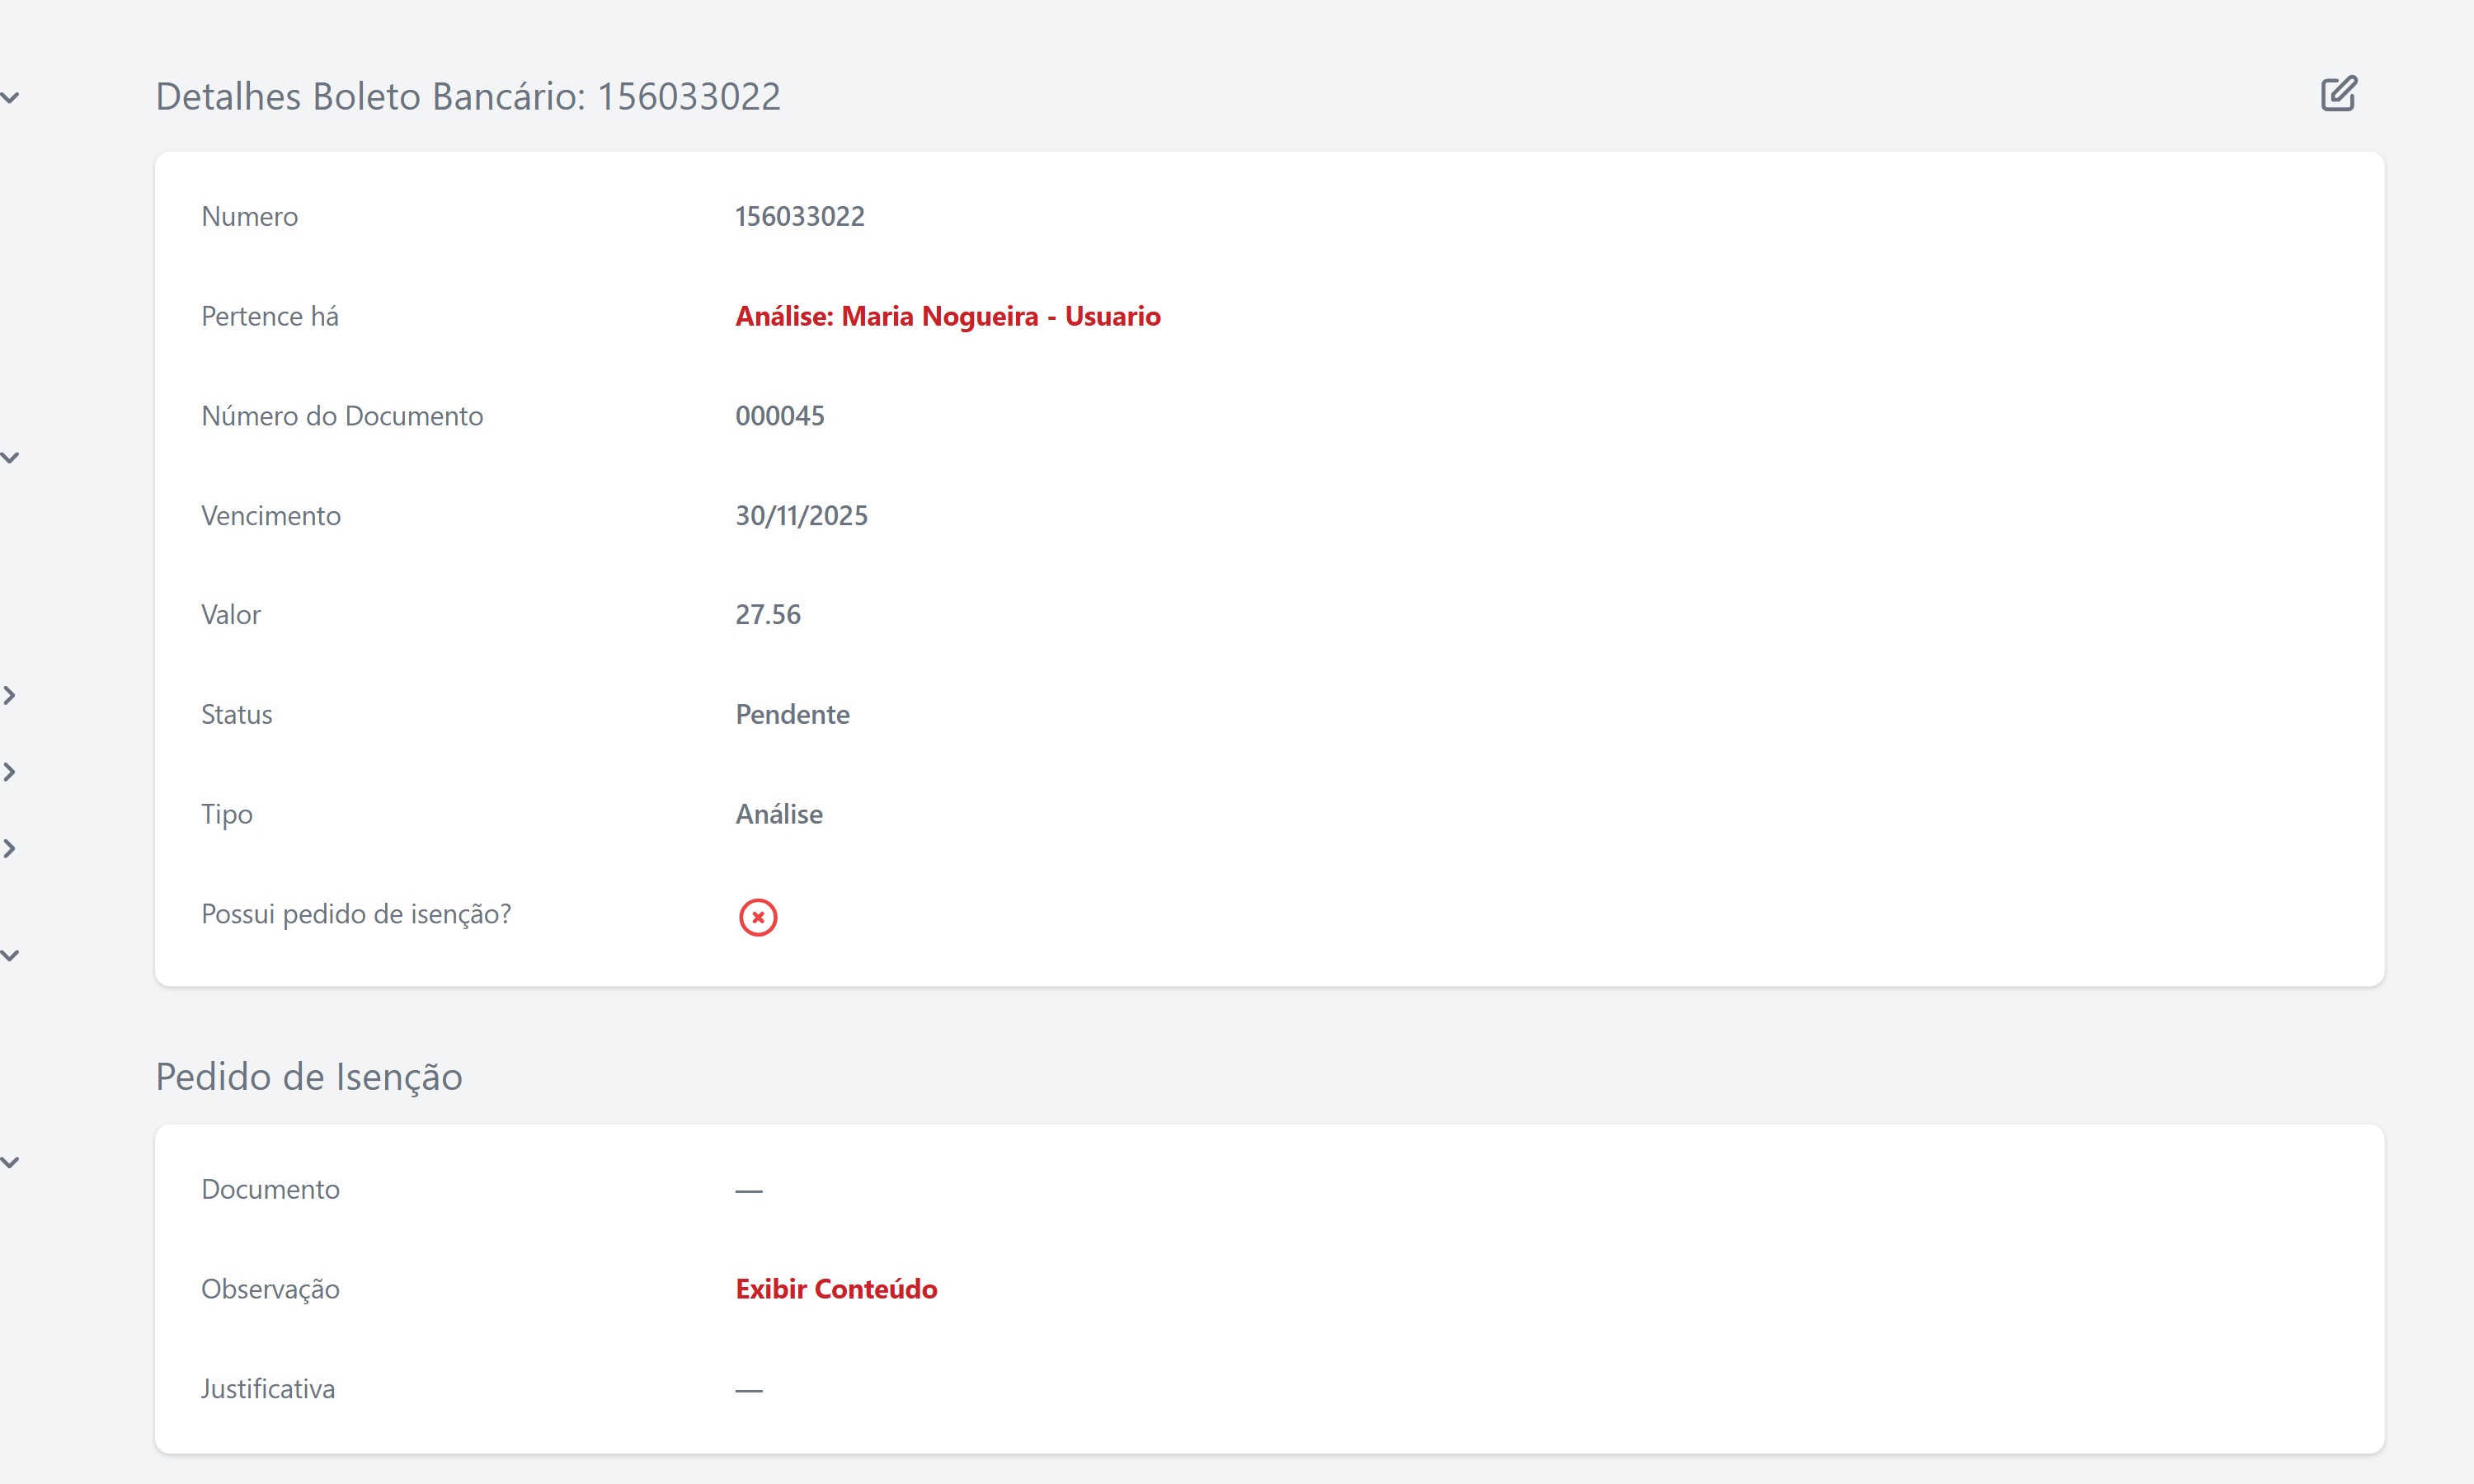Expand the middle right-pointing sidebar chevron
Screen dimensions: 2474x1484
[x=10, y=772]
